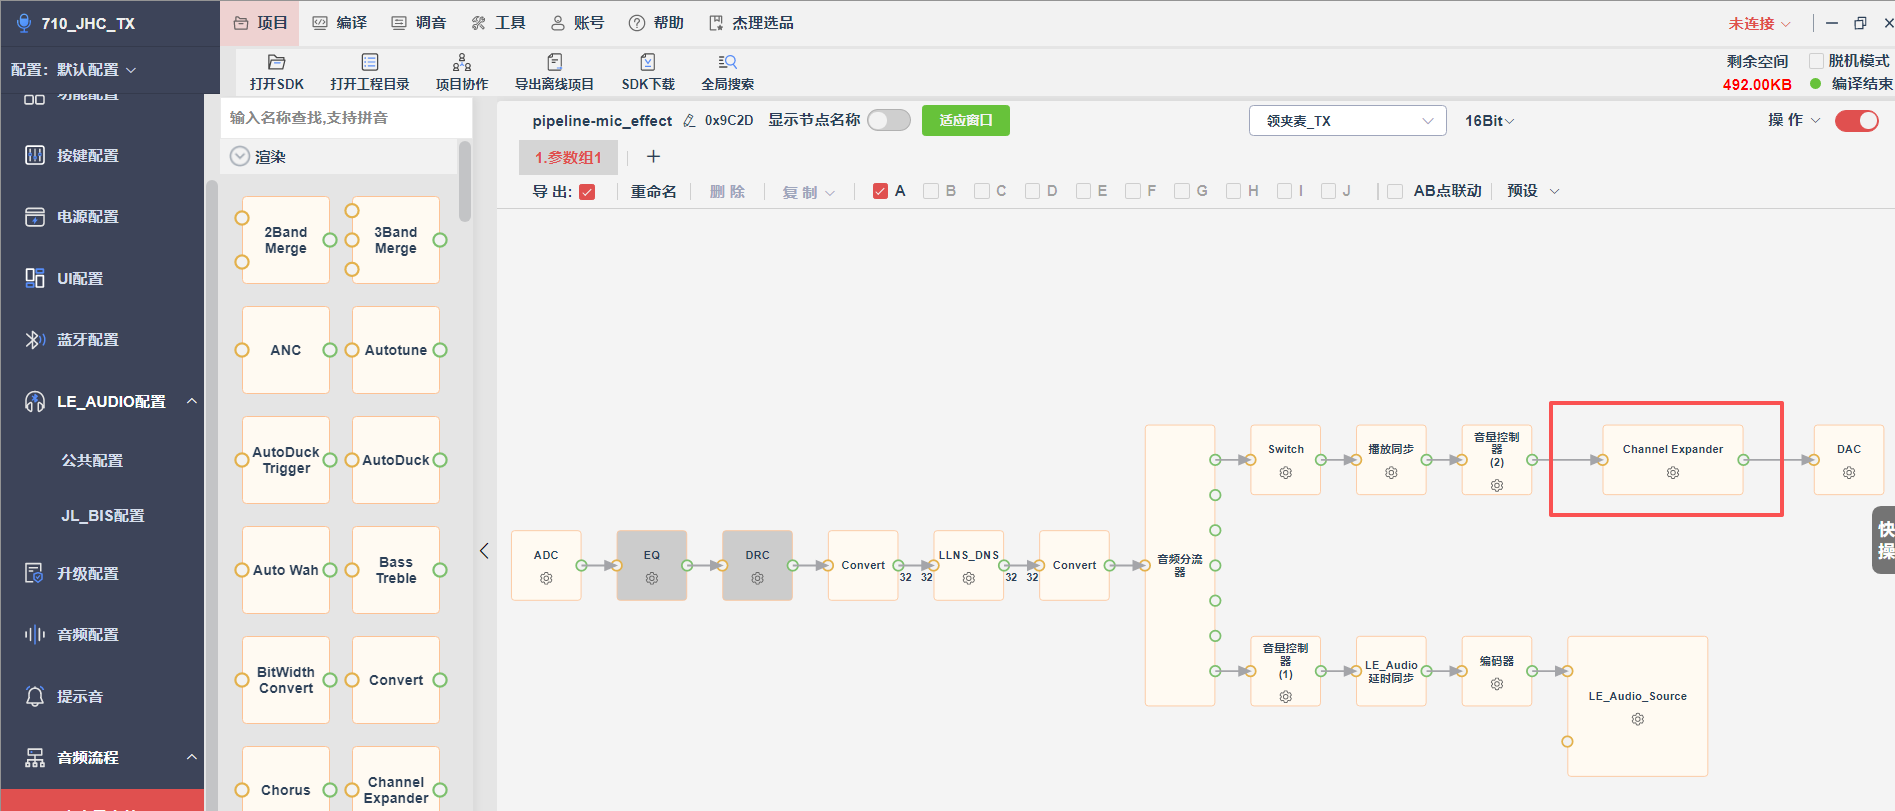Select the 1.参数组1 tab
The height and width of the screenshot is (811, 1895).
point(568,157)
